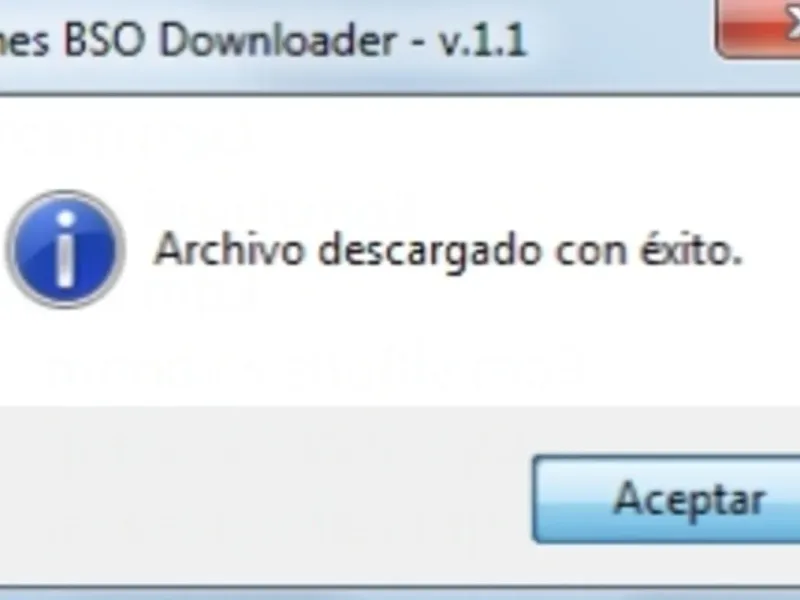Confirm the successful download with Aceptar

[666, 499]
